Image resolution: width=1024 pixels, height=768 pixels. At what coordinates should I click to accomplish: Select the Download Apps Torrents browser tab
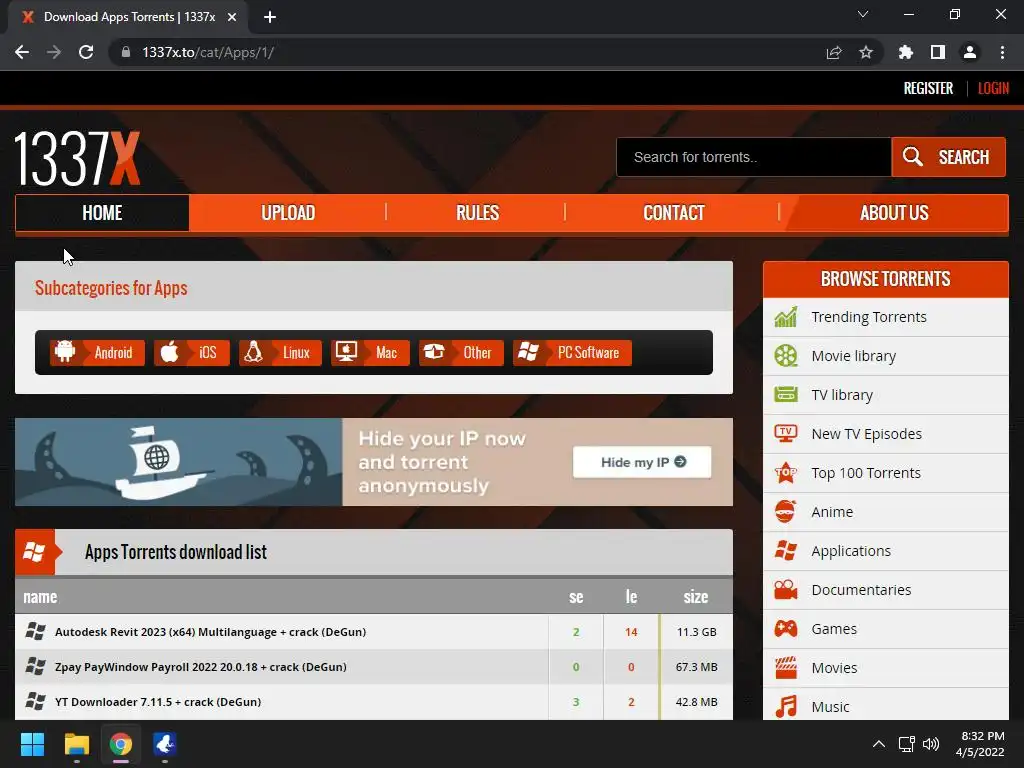[129, 17]
